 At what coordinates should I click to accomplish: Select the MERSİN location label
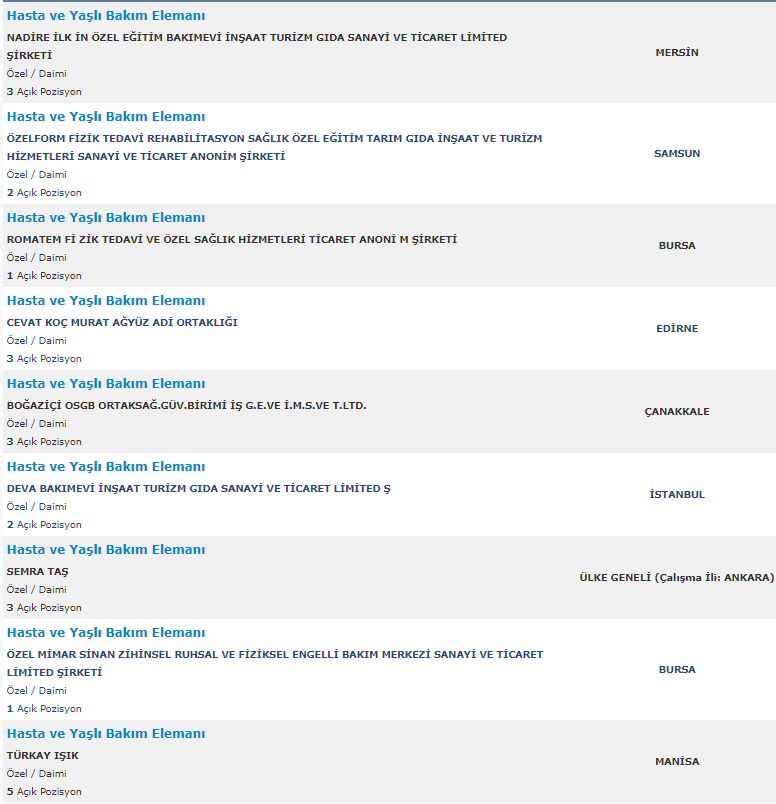point(677,53)
